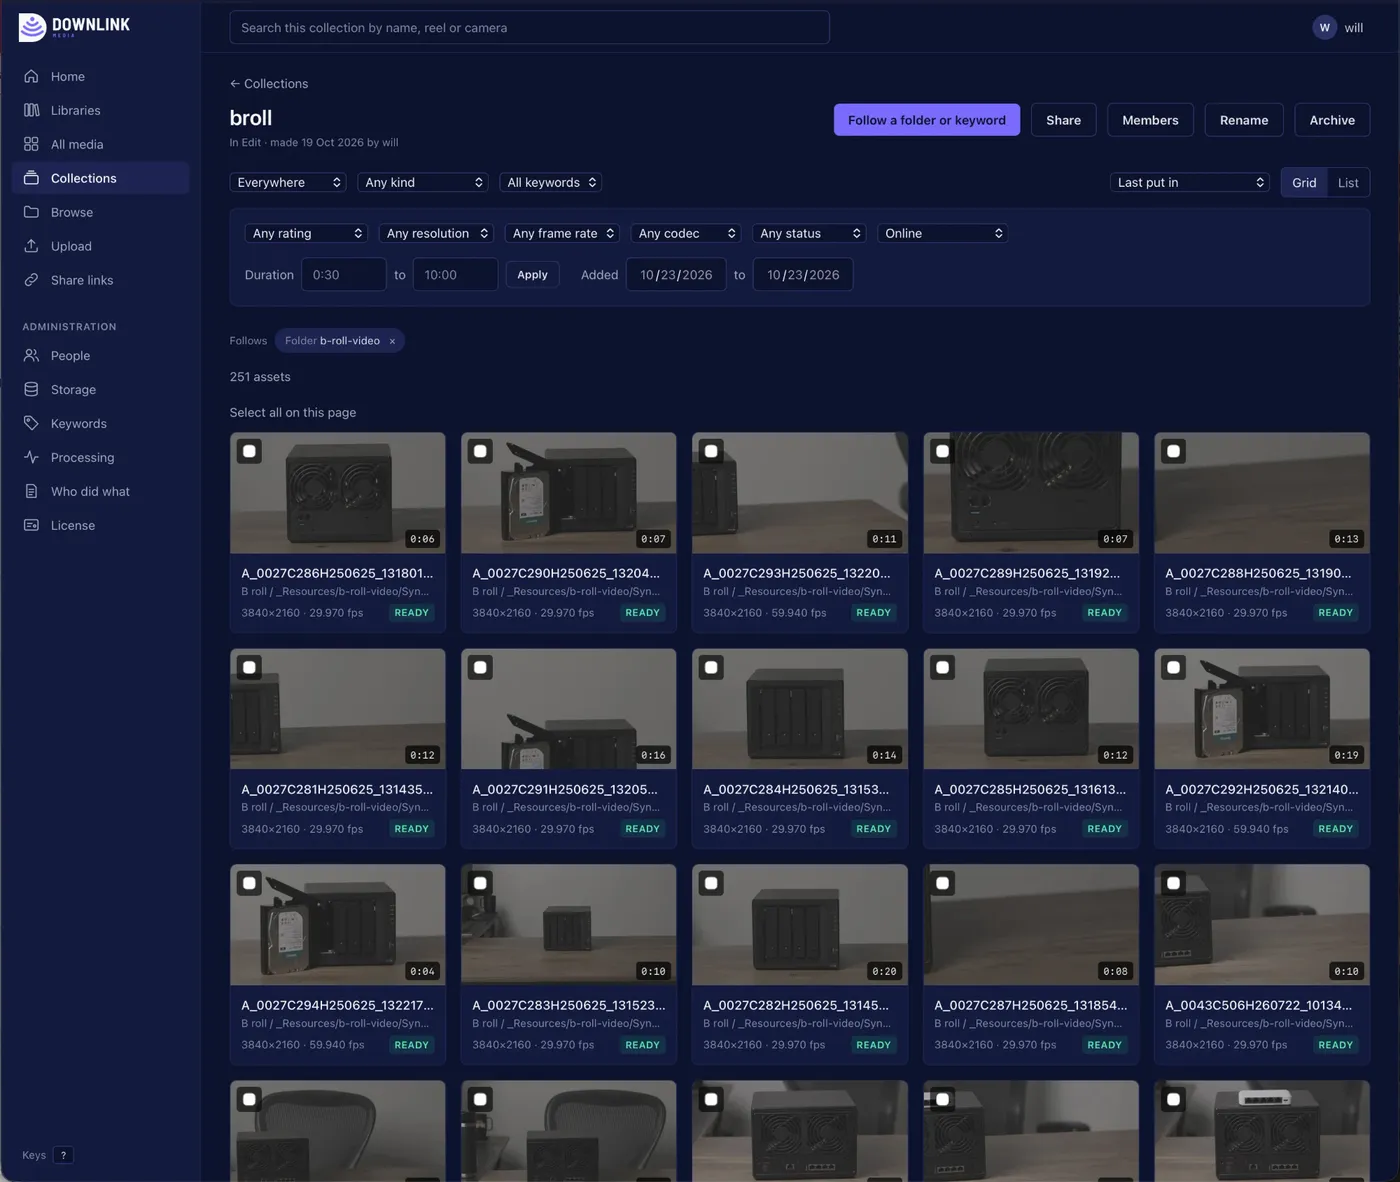Select checkbox on A_0027C289H250625 clip

(x=942, y=451)
